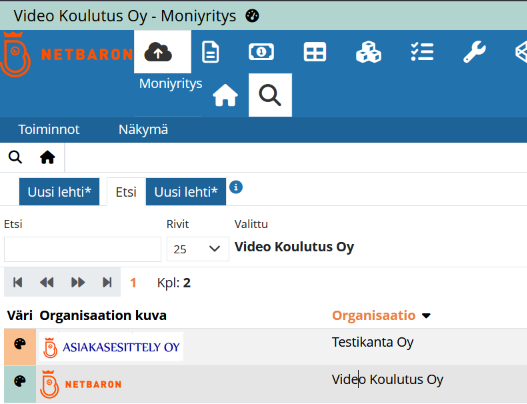Sort by Organisaatio column arrow
This screenshot has width=527, height=404.
[x=426, y=316]
